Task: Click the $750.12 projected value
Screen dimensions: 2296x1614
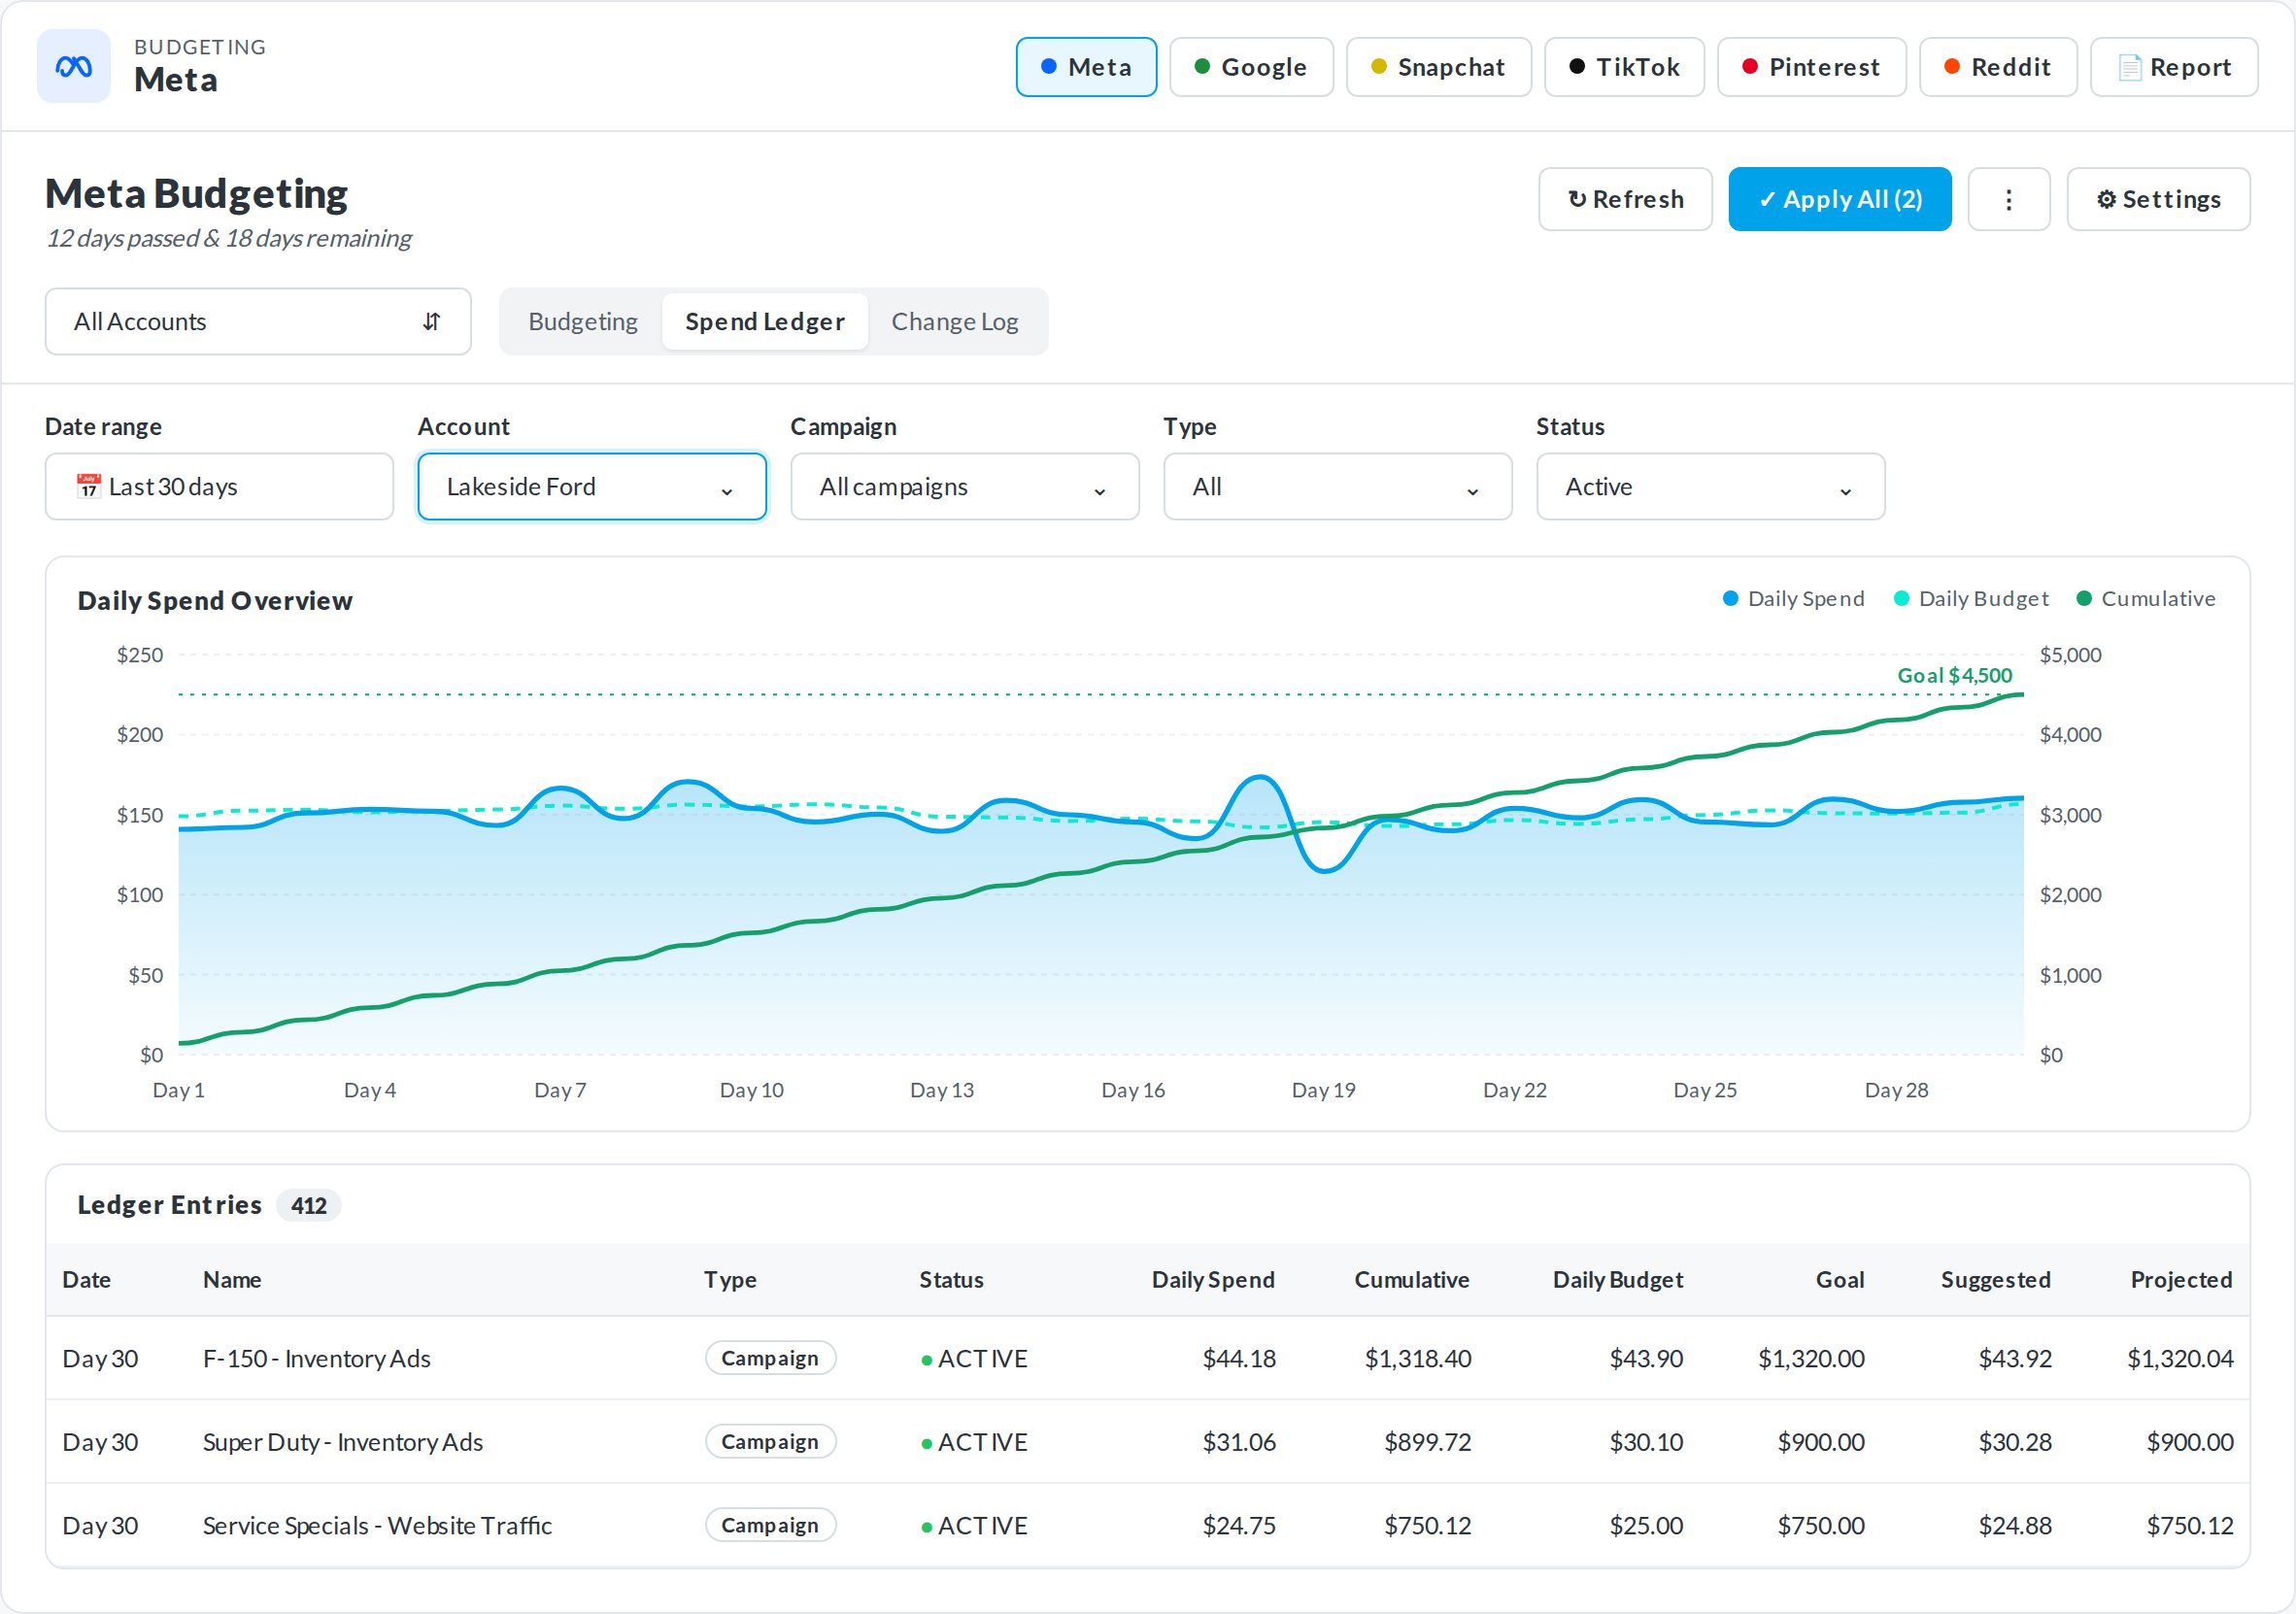Action: (x=2189, y=1525)
